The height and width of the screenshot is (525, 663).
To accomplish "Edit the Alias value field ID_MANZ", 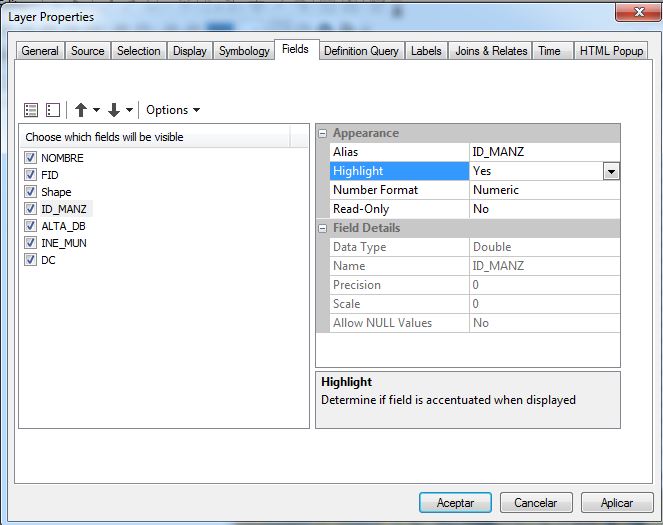I will coord(544,152).
